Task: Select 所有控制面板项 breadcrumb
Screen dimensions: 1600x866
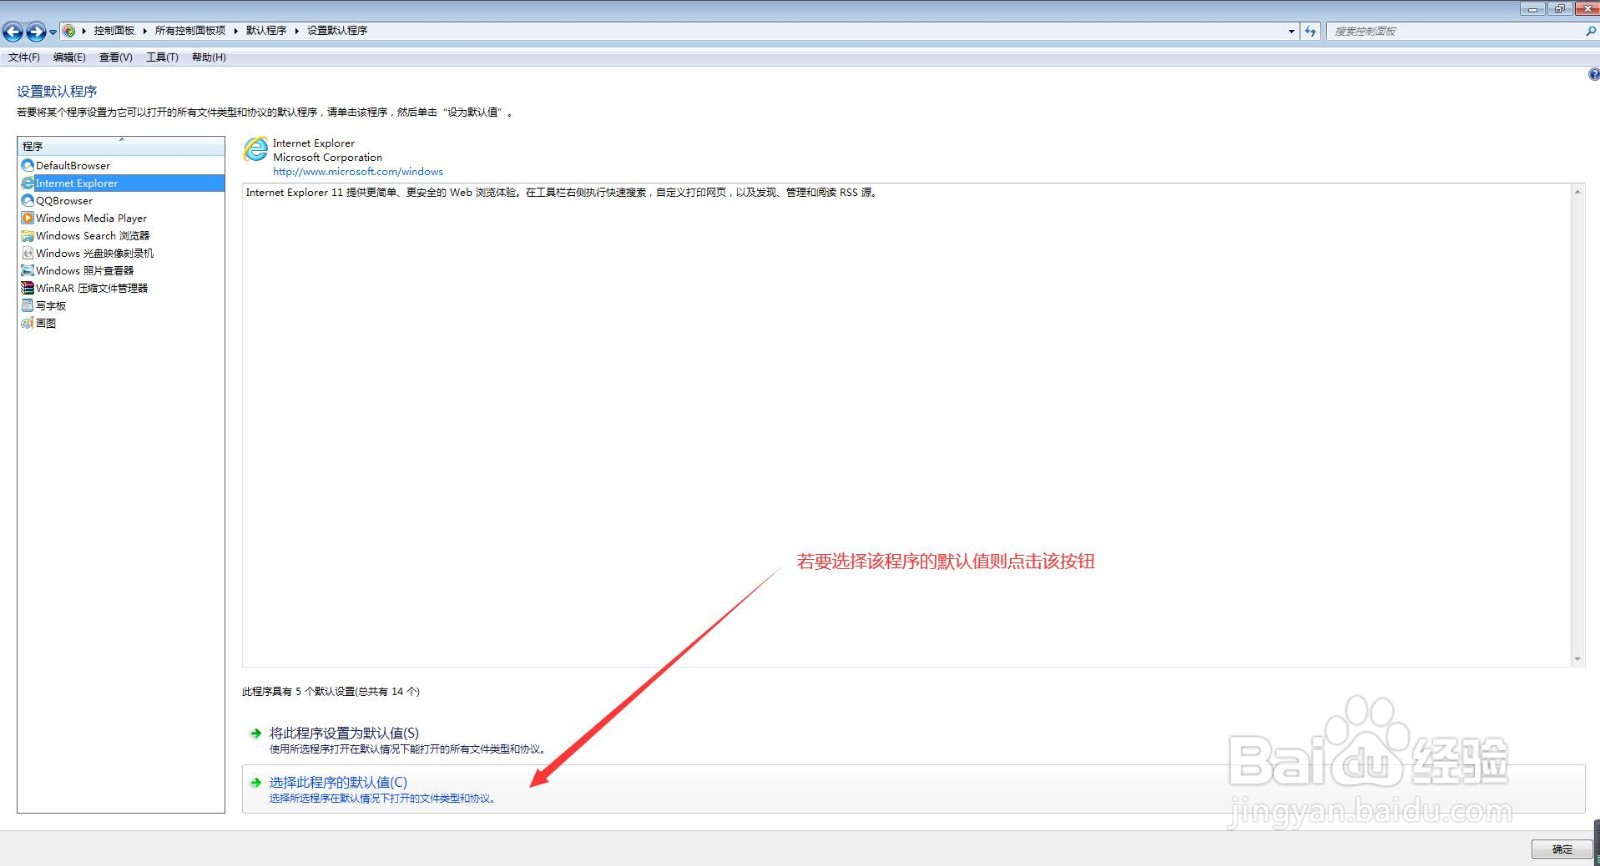Action: tap(190, 31)
